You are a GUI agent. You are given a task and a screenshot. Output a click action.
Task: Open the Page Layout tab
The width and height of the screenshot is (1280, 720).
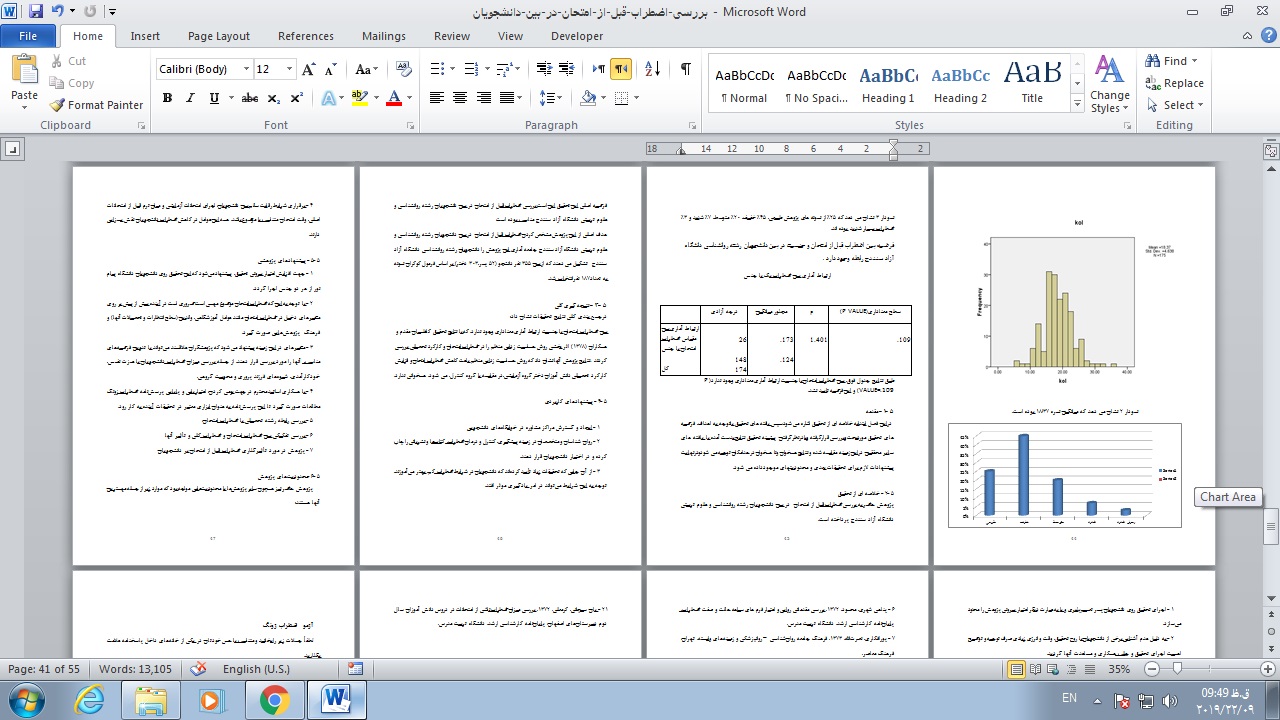pyautogui.click(x=219, y=36)
